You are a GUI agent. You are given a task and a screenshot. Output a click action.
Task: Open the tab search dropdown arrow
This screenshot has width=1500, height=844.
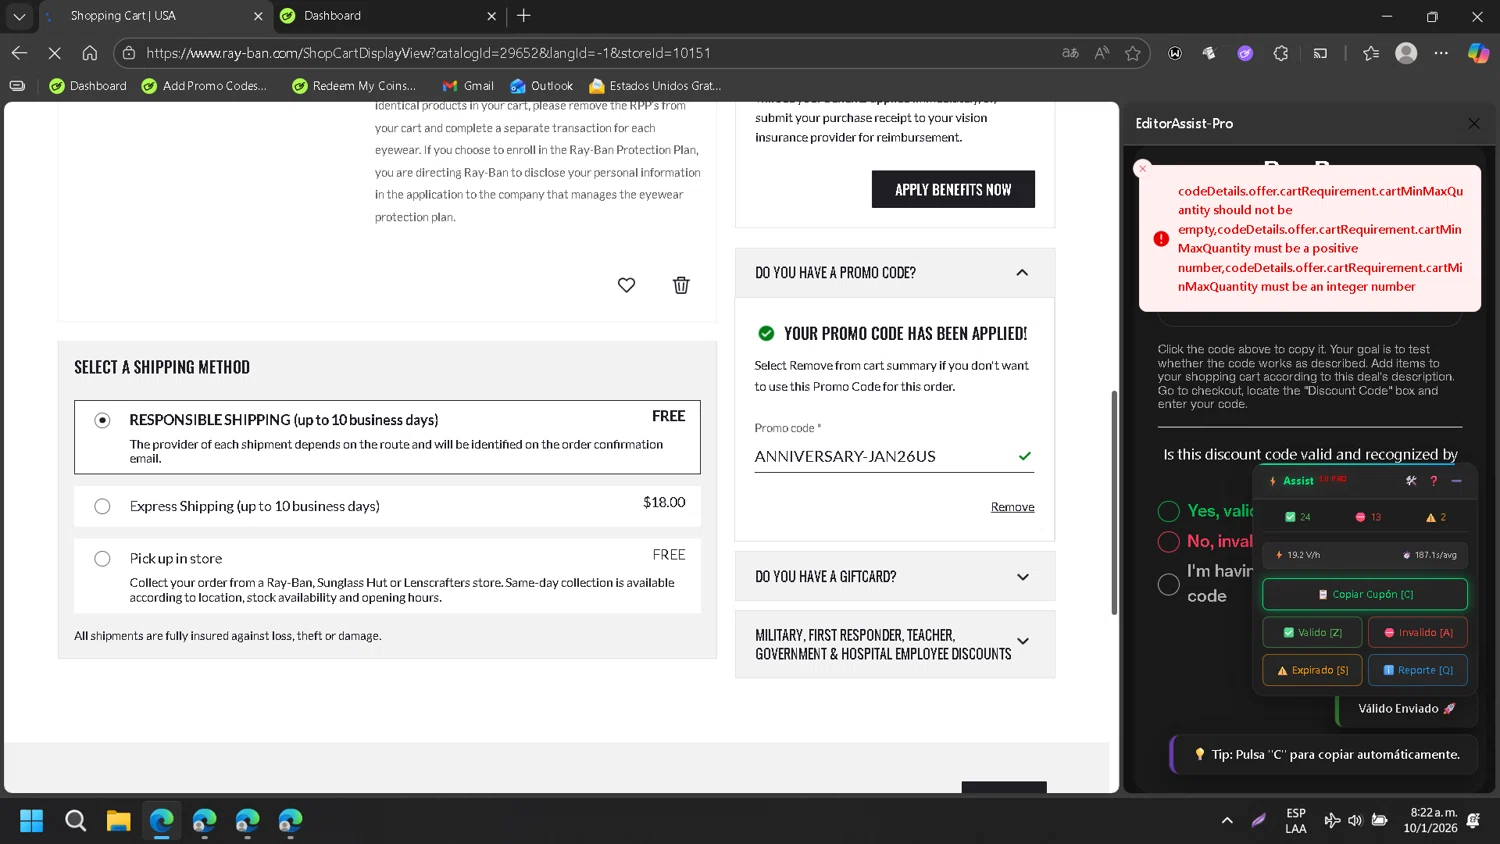(19, 16)
